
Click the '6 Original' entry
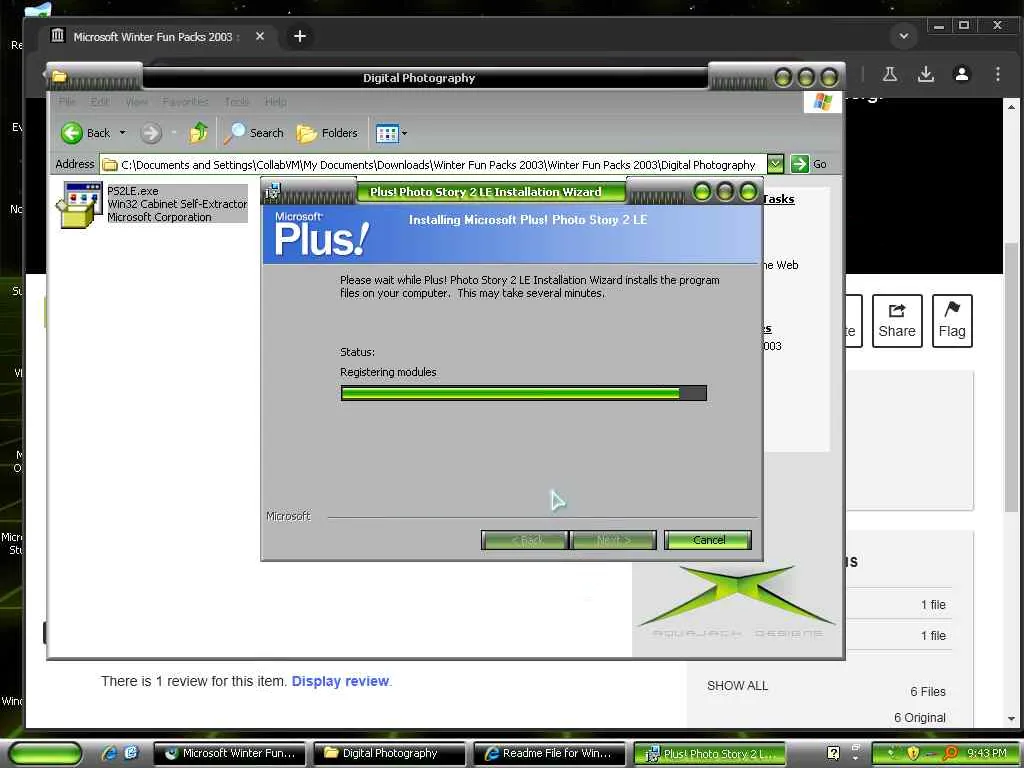click(920, 718)
